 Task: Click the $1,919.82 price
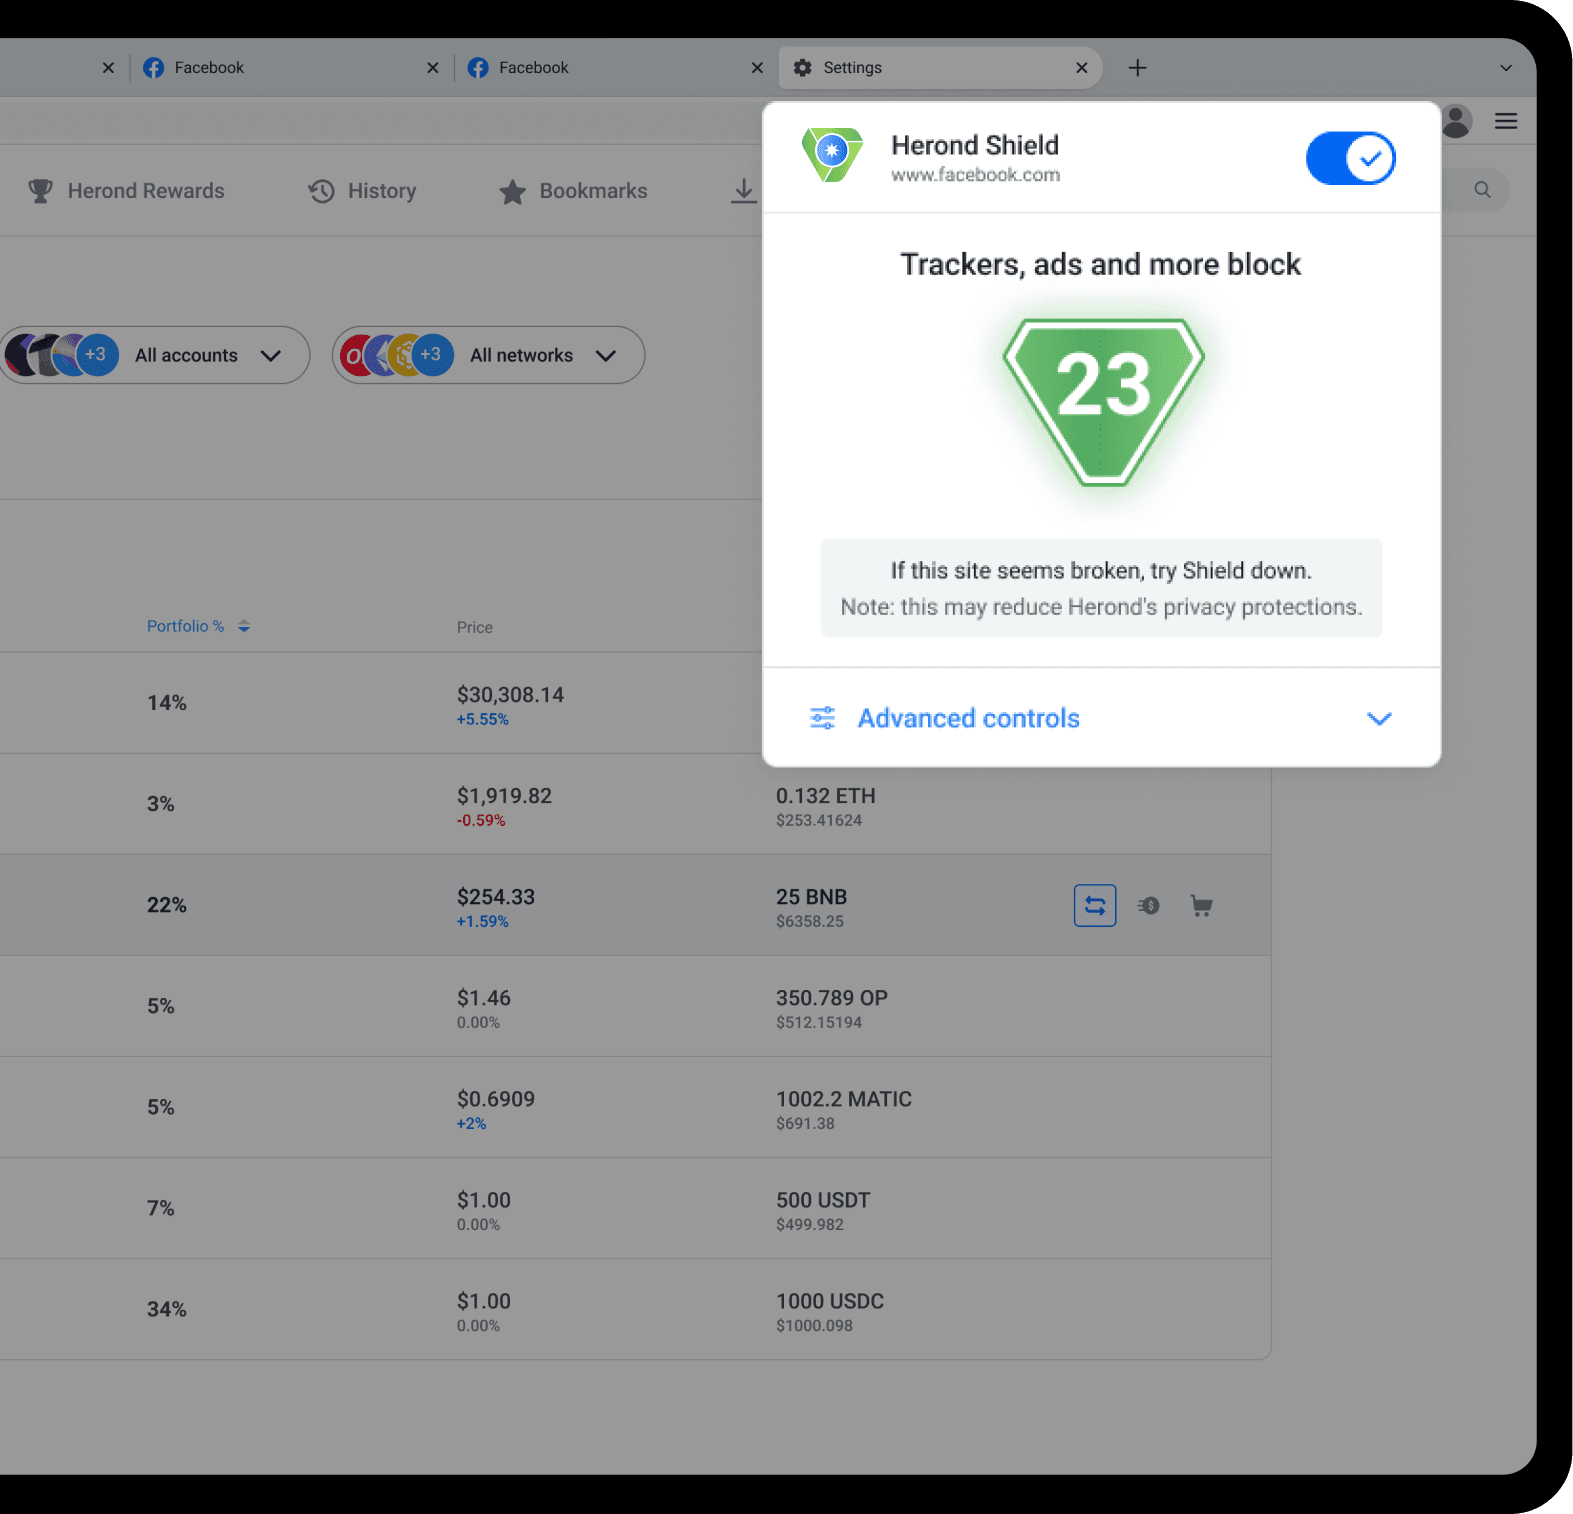pyautogui.click(x=504, y=796)
